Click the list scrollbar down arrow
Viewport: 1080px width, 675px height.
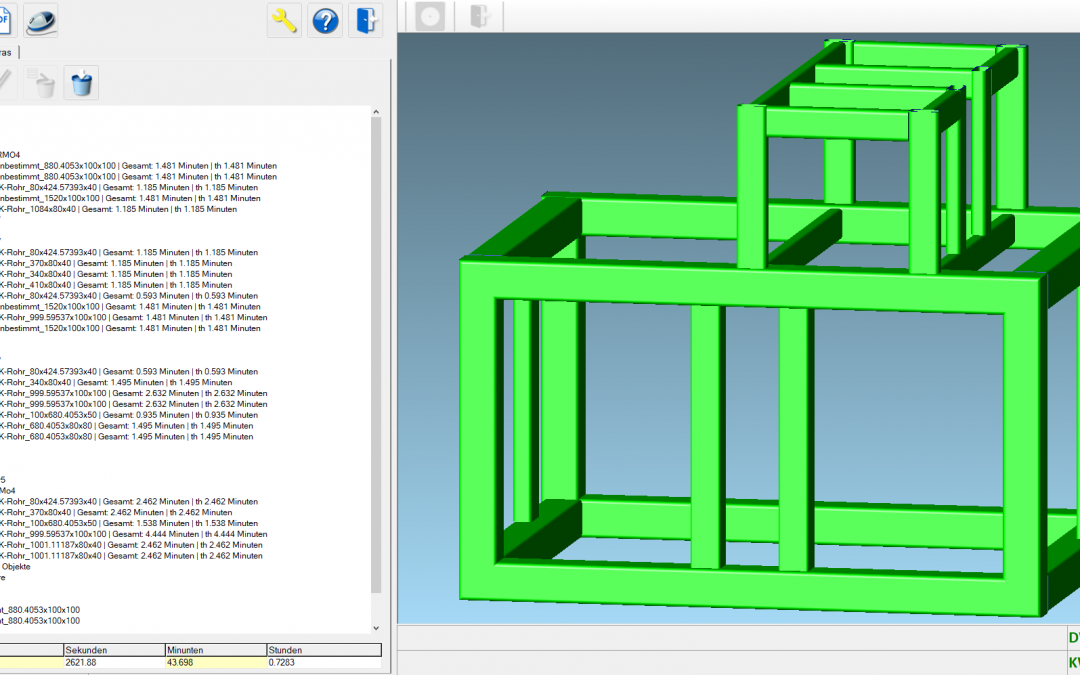tap(376, 628)
